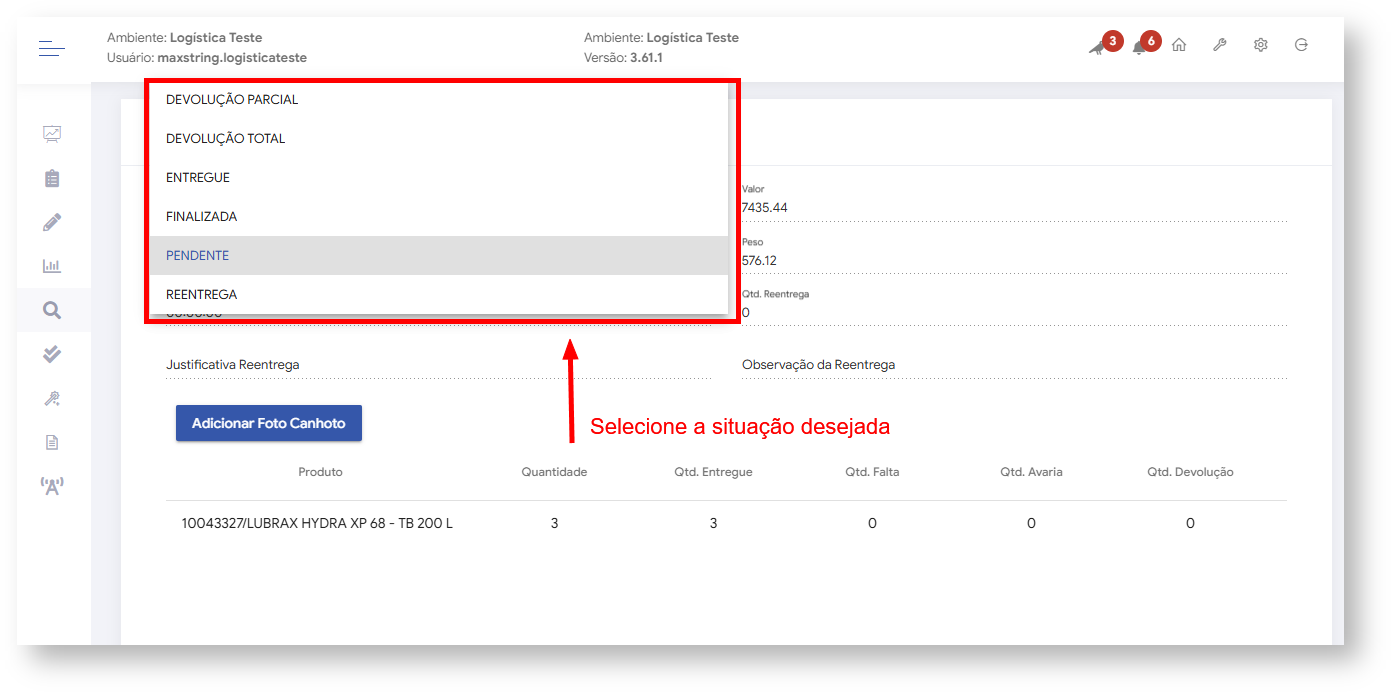1392x693 pixels.
Task: Open the bell alerts icon
Action: pos(1139,46)
